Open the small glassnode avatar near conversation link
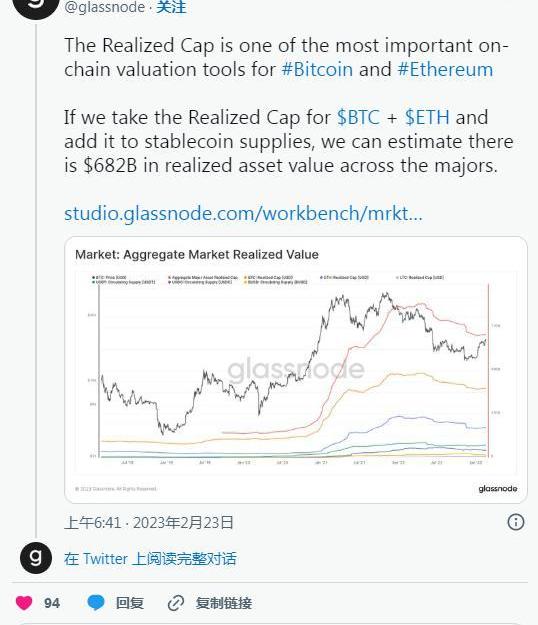538x625 pixels. 36,558
